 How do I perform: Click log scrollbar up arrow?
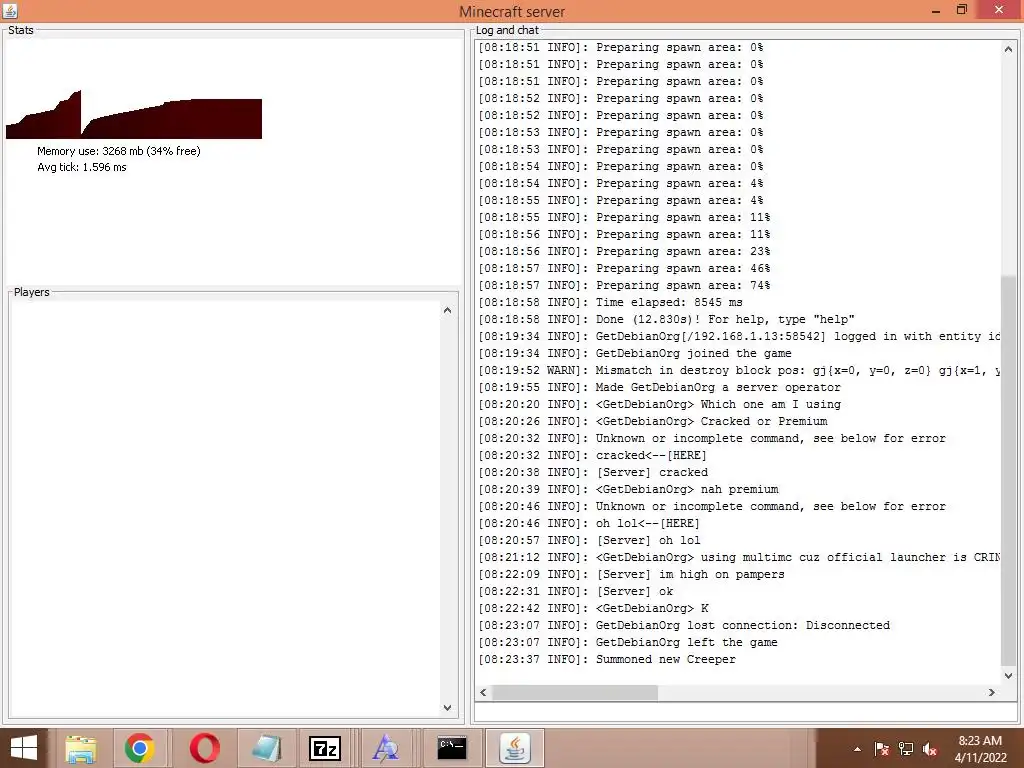pyautogui.click(x=1008, y=49)
